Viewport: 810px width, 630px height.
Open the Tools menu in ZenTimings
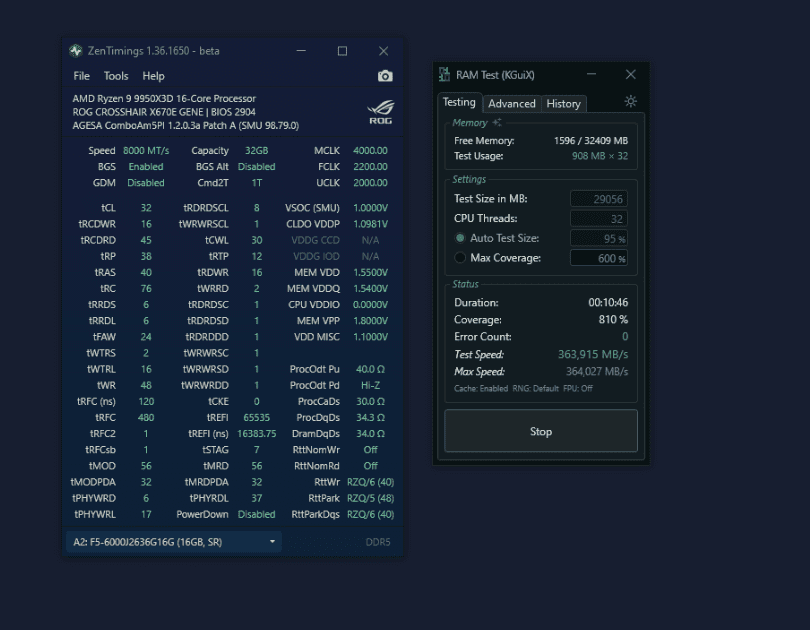point(116,76)
